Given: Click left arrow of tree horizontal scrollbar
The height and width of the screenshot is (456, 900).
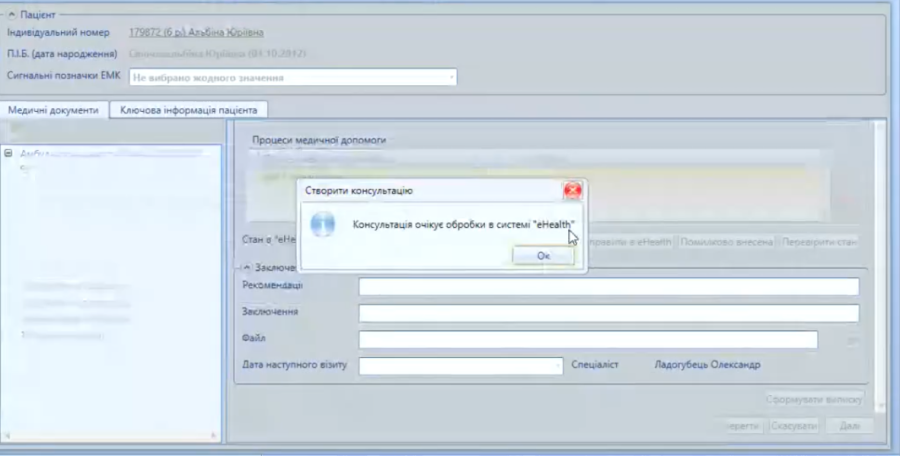Looking at the screenshot, I should pyautogui.click(x=7, y=436).
